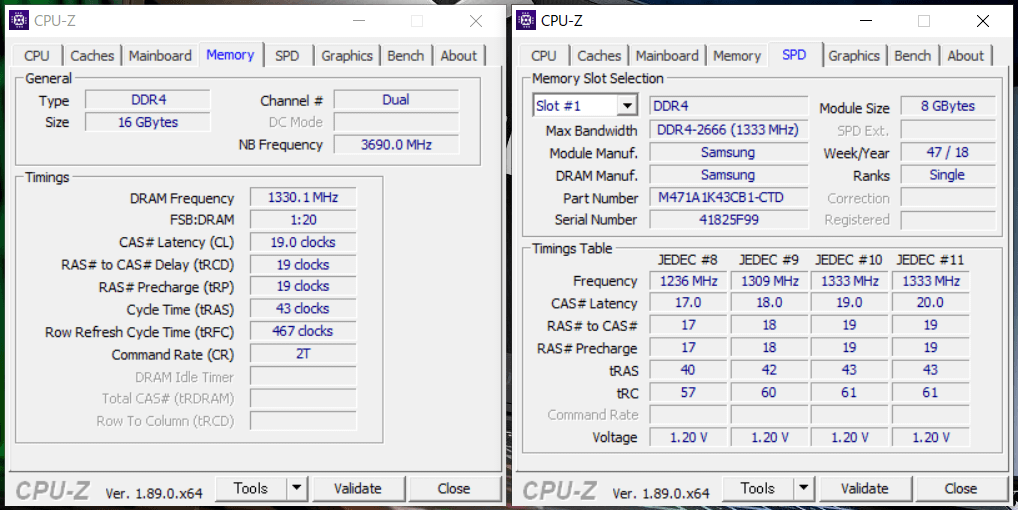1018x510 pixels.
Task: Click Tools button in left window
Action: [251, 488]
